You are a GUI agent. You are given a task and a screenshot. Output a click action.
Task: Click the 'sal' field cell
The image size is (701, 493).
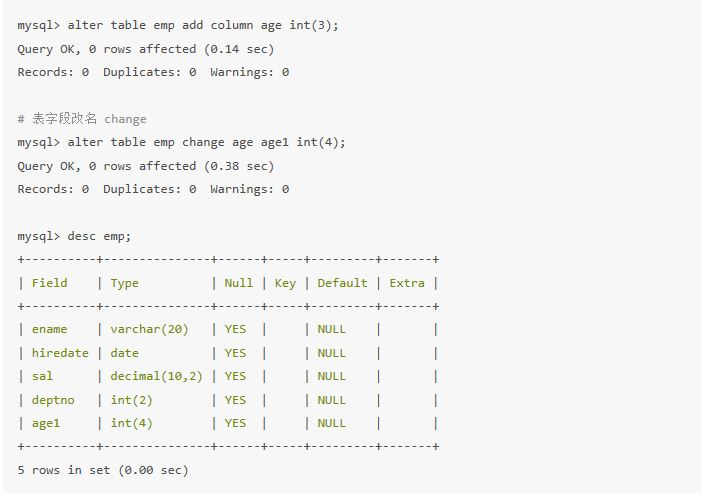42,376
